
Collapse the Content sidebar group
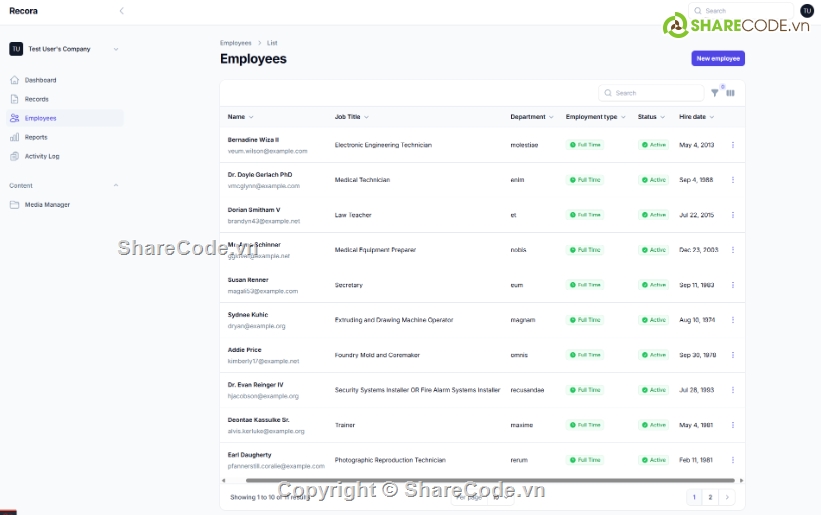coord(115,185)
